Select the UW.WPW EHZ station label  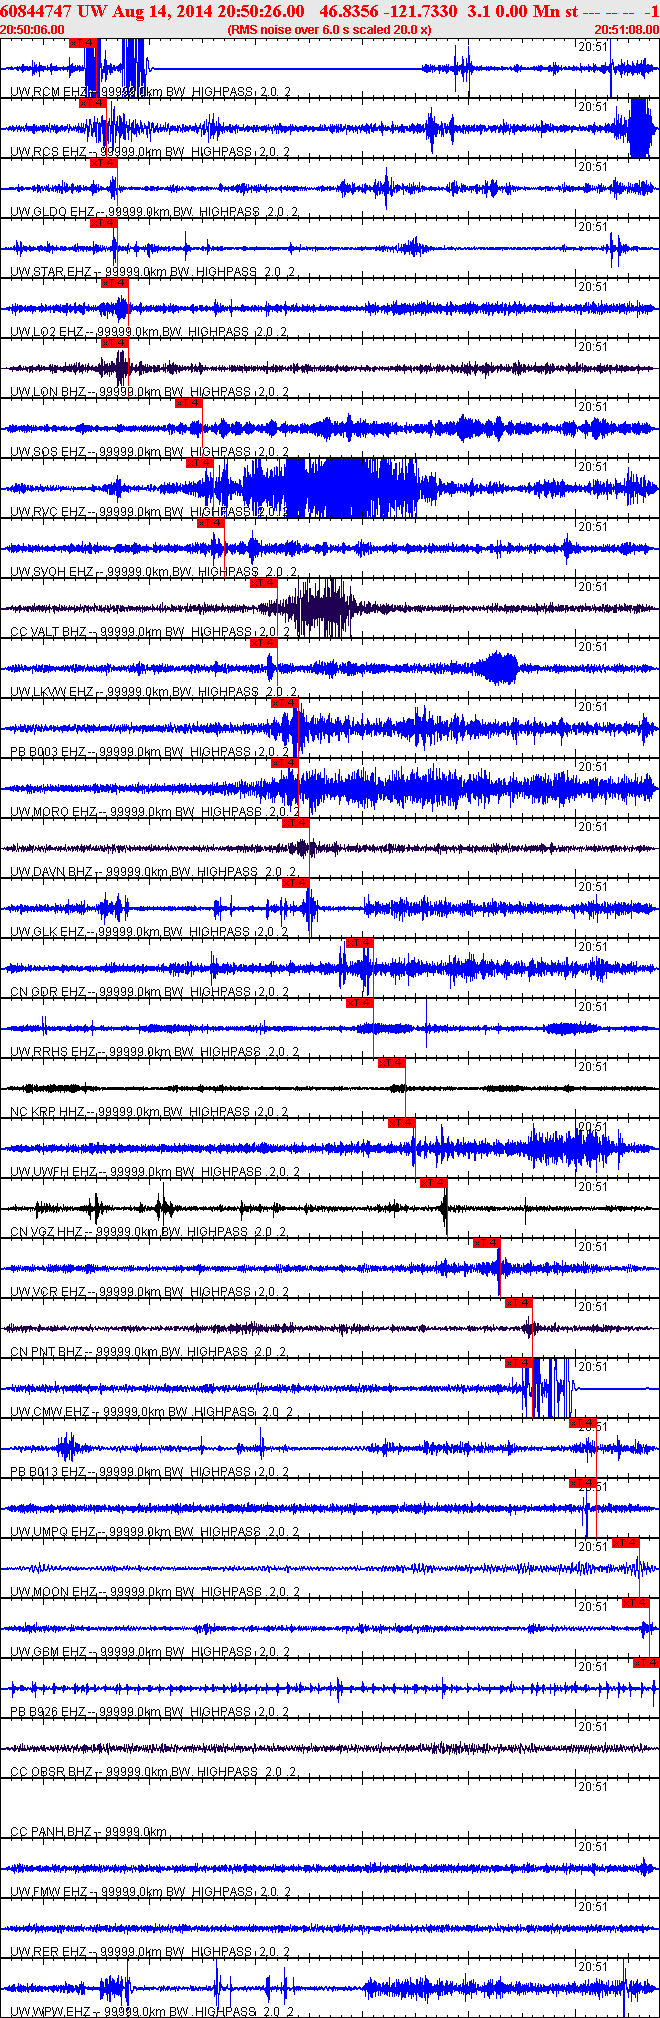(50, 2011)
